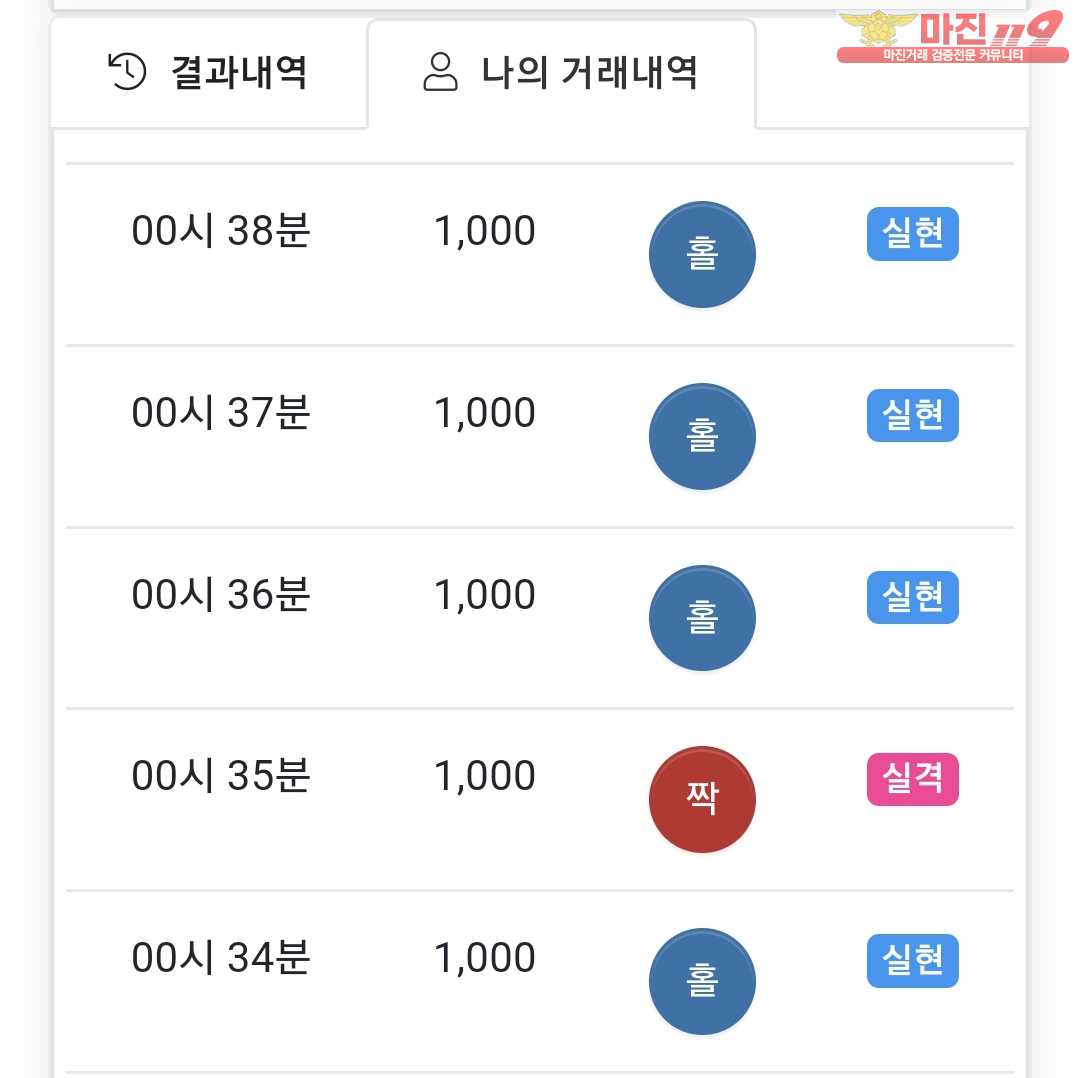
Task: Click the 1,000 amount at 00시 37분
Action: [x=485, y=414]
